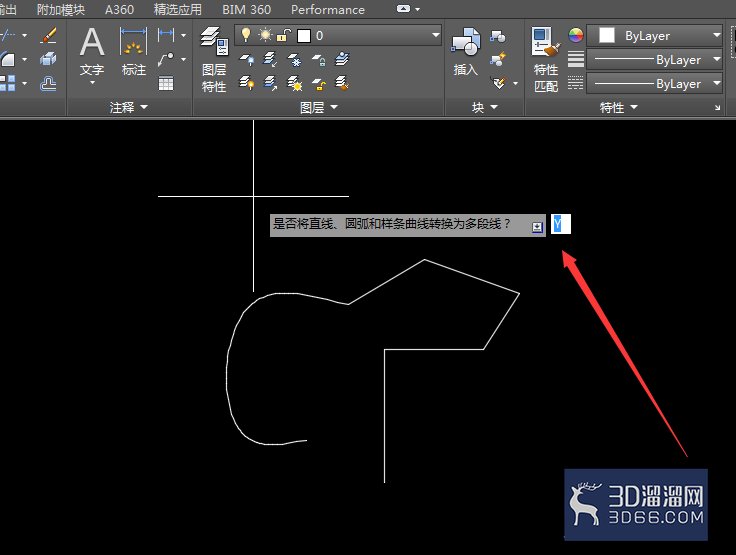Click the multileader icon in annotation panel
The width and height of the screenshot is (736, 555).
[166, 60]
